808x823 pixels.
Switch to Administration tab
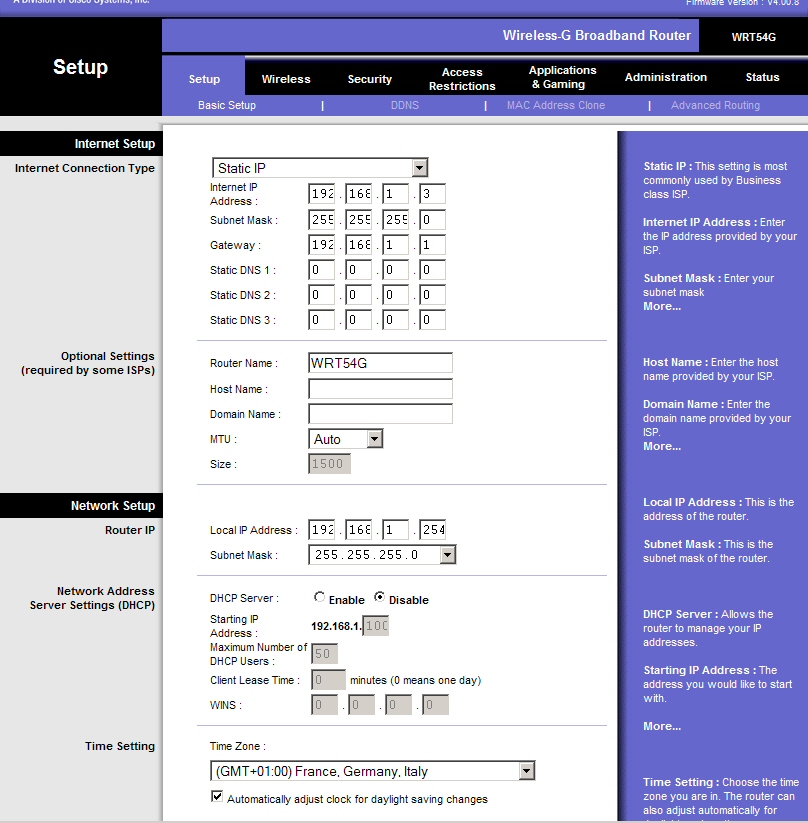665,77
